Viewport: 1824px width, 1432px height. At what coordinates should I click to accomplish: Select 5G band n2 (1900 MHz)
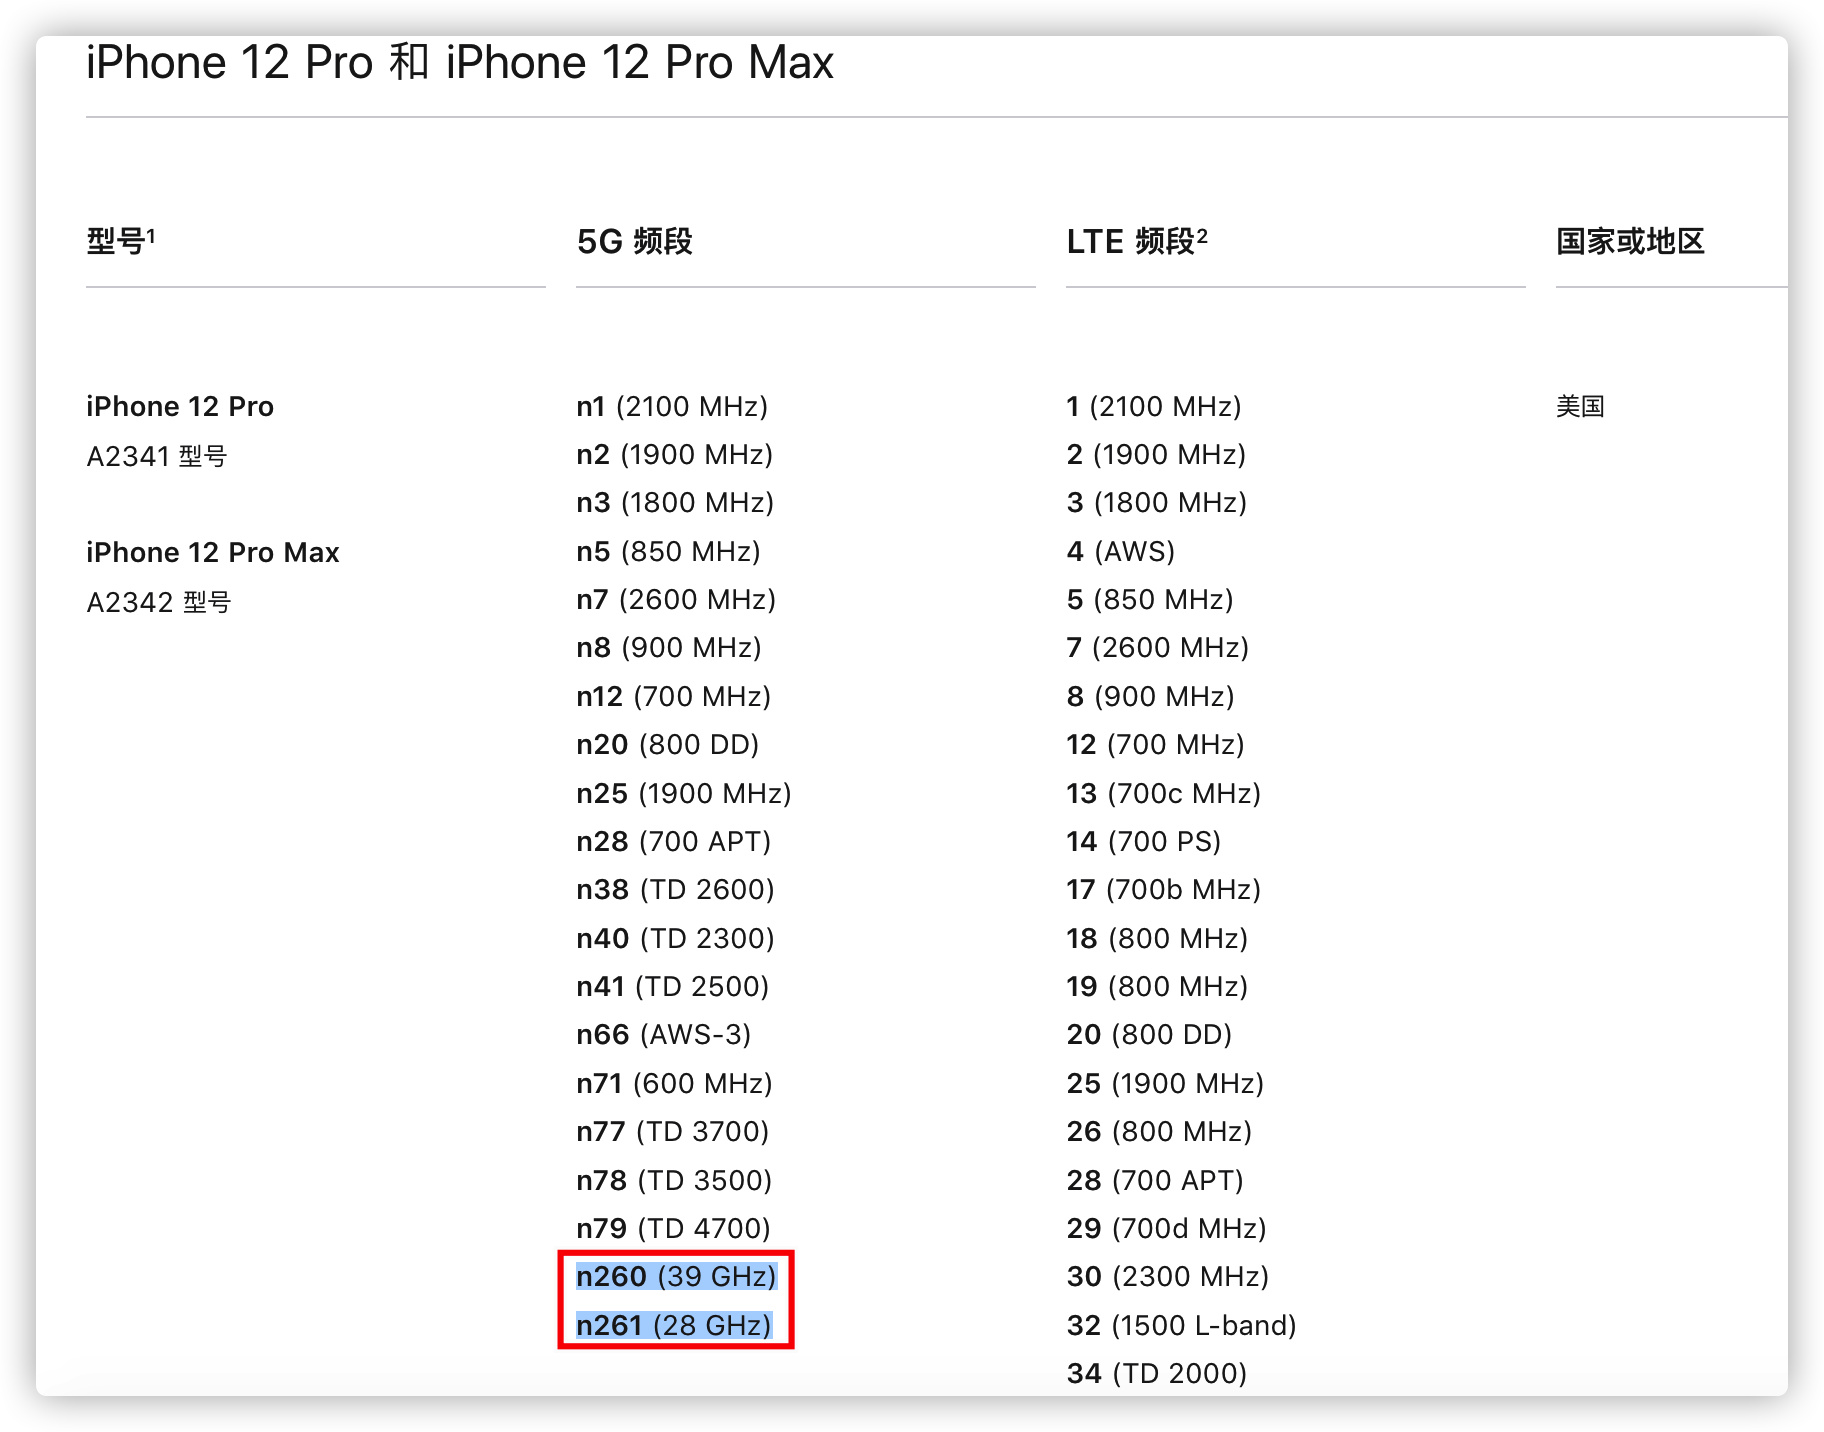click(x=675, y=454)
